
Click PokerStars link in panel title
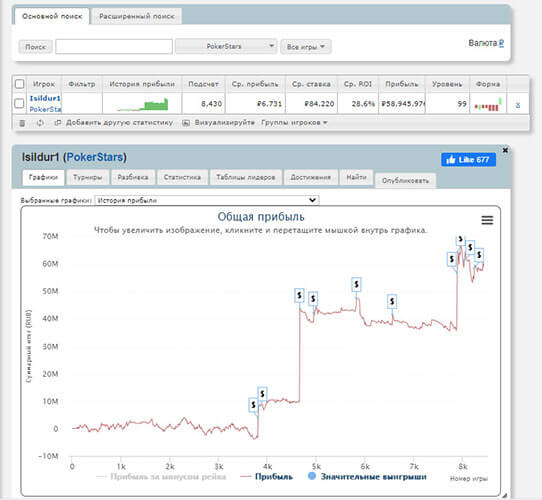point(94,157)
